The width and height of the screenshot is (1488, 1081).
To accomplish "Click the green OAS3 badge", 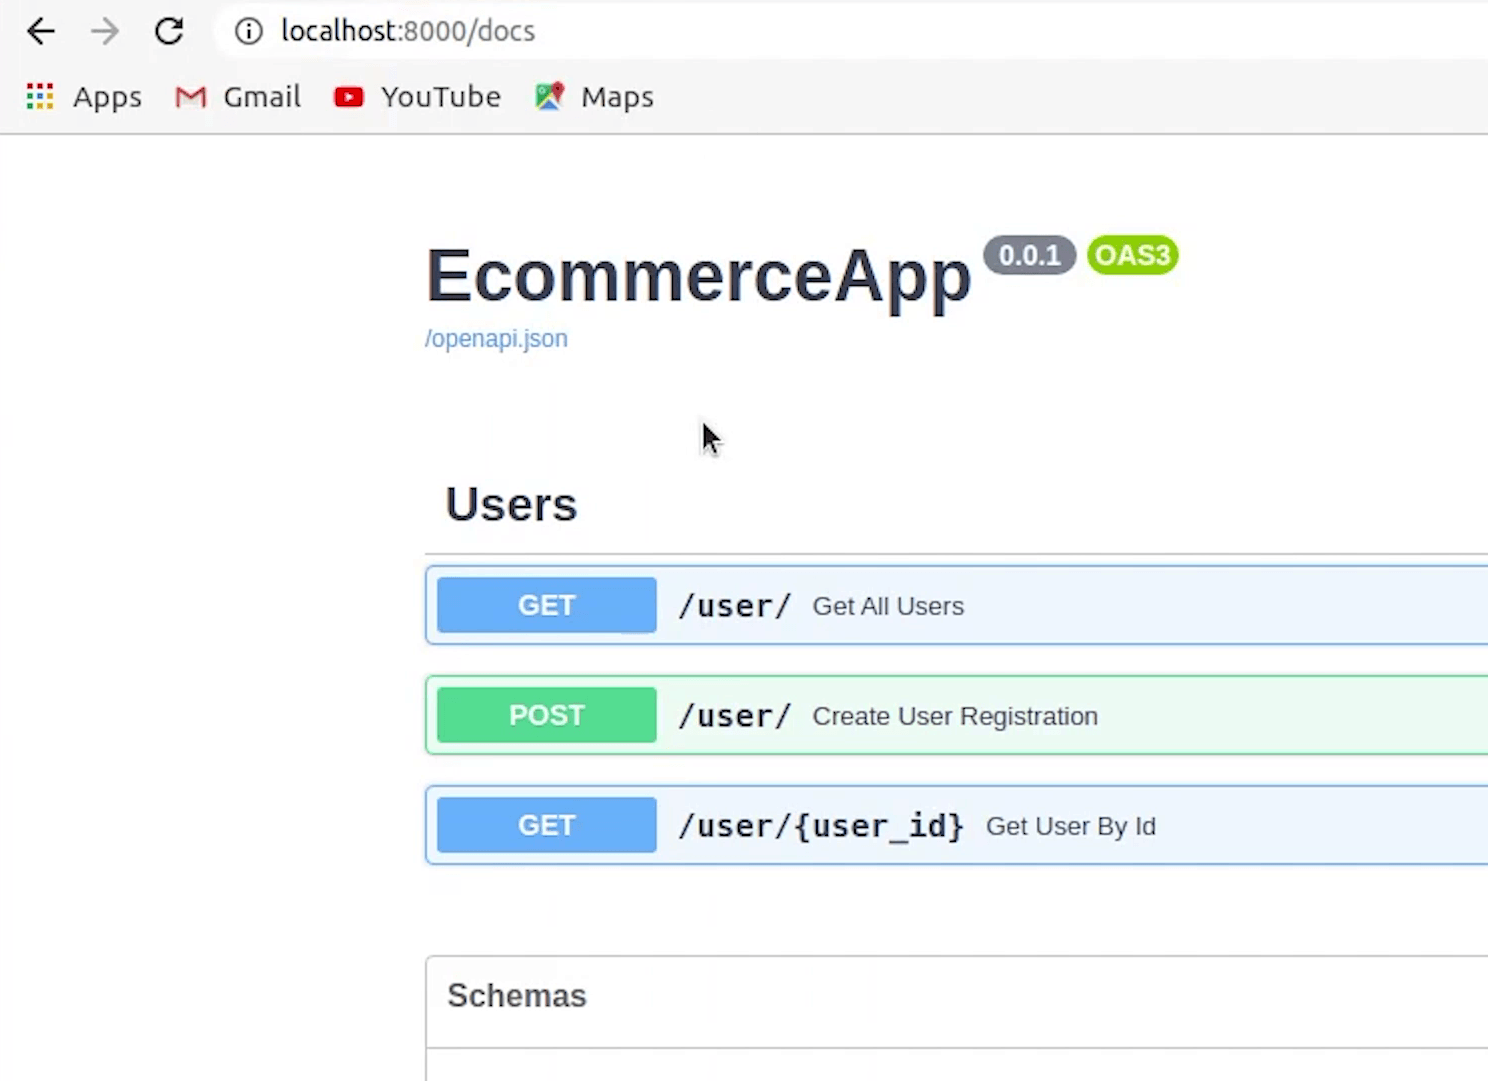I will coord(1132,256).
